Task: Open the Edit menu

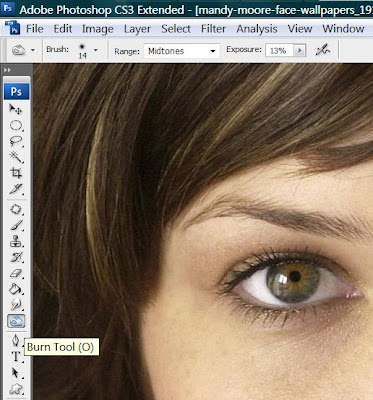Action: [63, 29]
